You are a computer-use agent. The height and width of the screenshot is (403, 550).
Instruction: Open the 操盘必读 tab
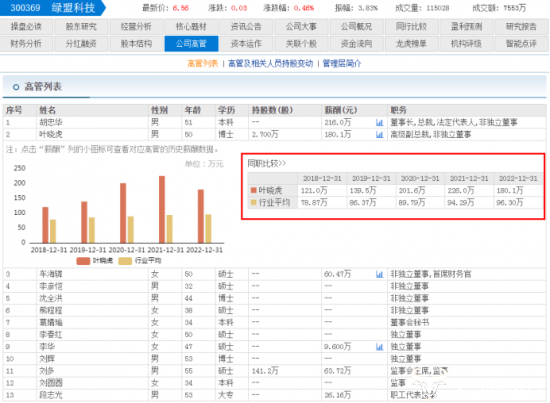pos(26,27)
